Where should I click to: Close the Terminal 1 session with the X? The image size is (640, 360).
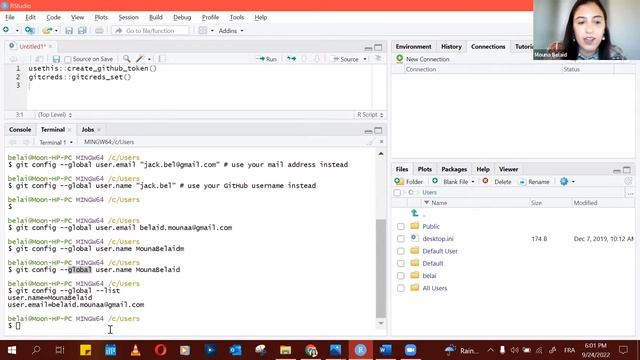click(381, 142)
